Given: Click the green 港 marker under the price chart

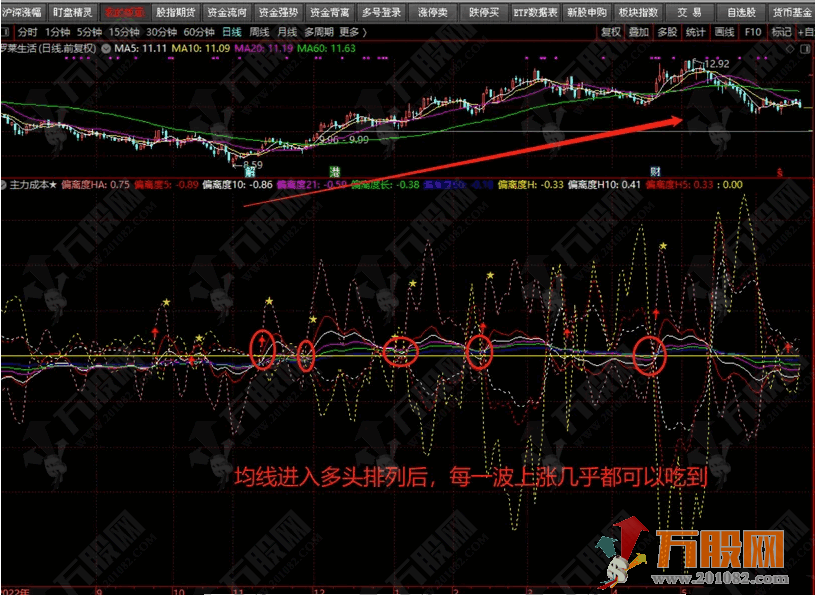Looking at the screenshot, I should click(335, 172).
